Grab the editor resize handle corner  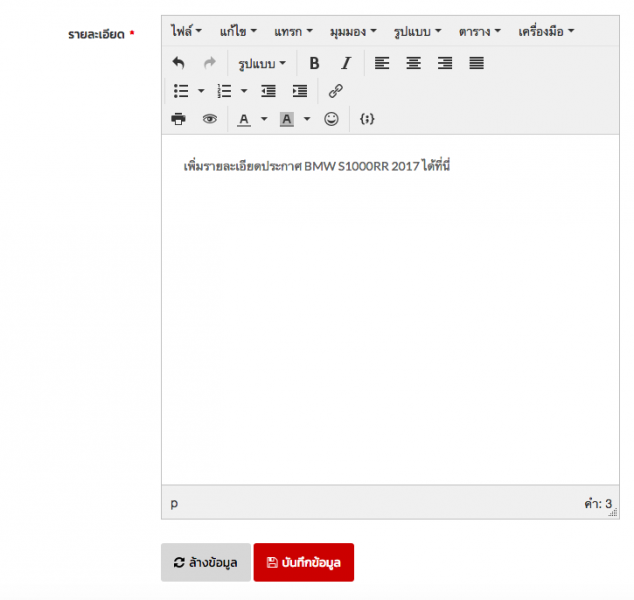[613, 513]
